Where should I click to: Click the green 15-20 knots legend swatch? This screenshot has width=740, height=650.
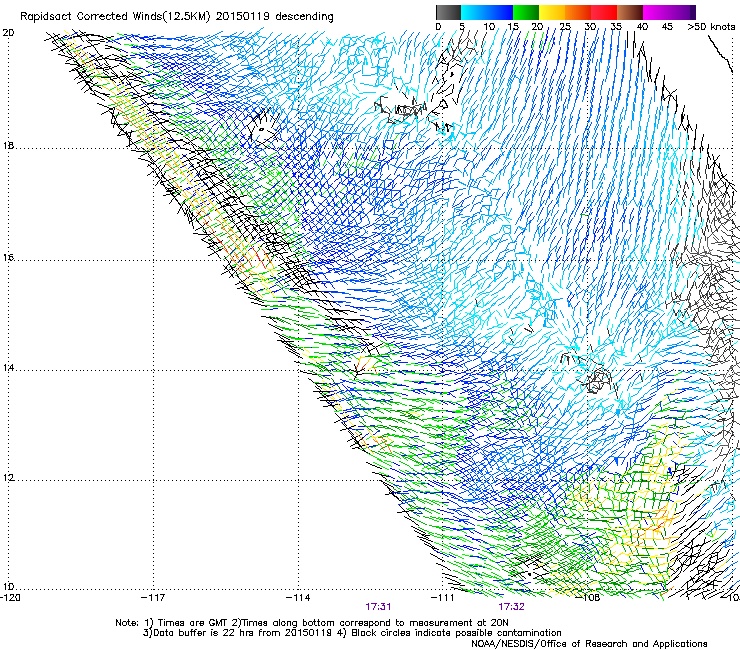526,12
